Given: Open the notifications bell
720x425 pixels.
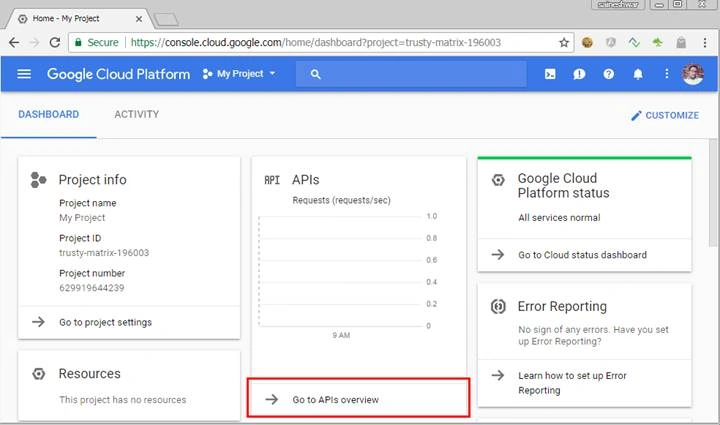Looking at the screenshot, I should [x=638, y=74].
